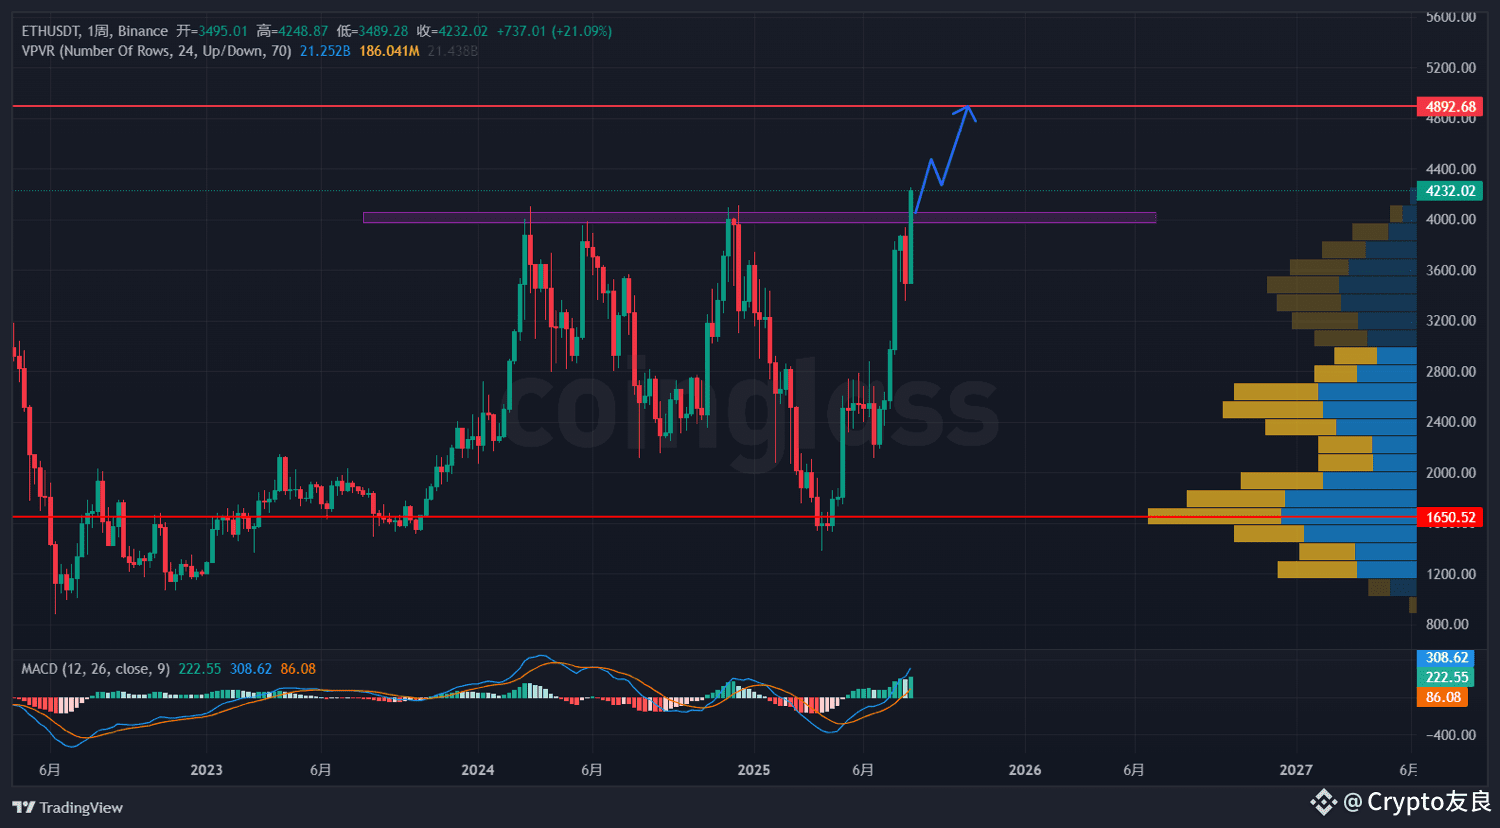Click the VPVR value 186.041M
Viewport: 1500px width, 828px height.
pos(389,51)
